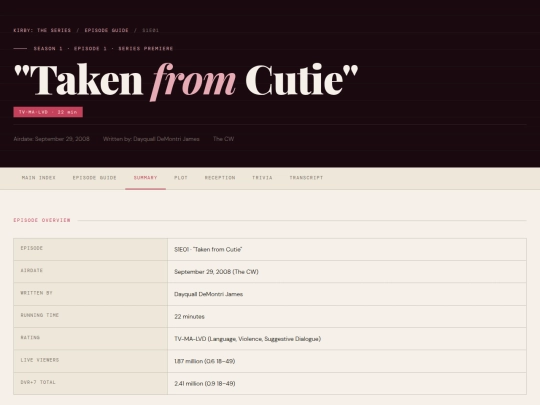Click the S1E01 breadcrumb item
This screenshot has height=405, width=540.
(150, 30)
